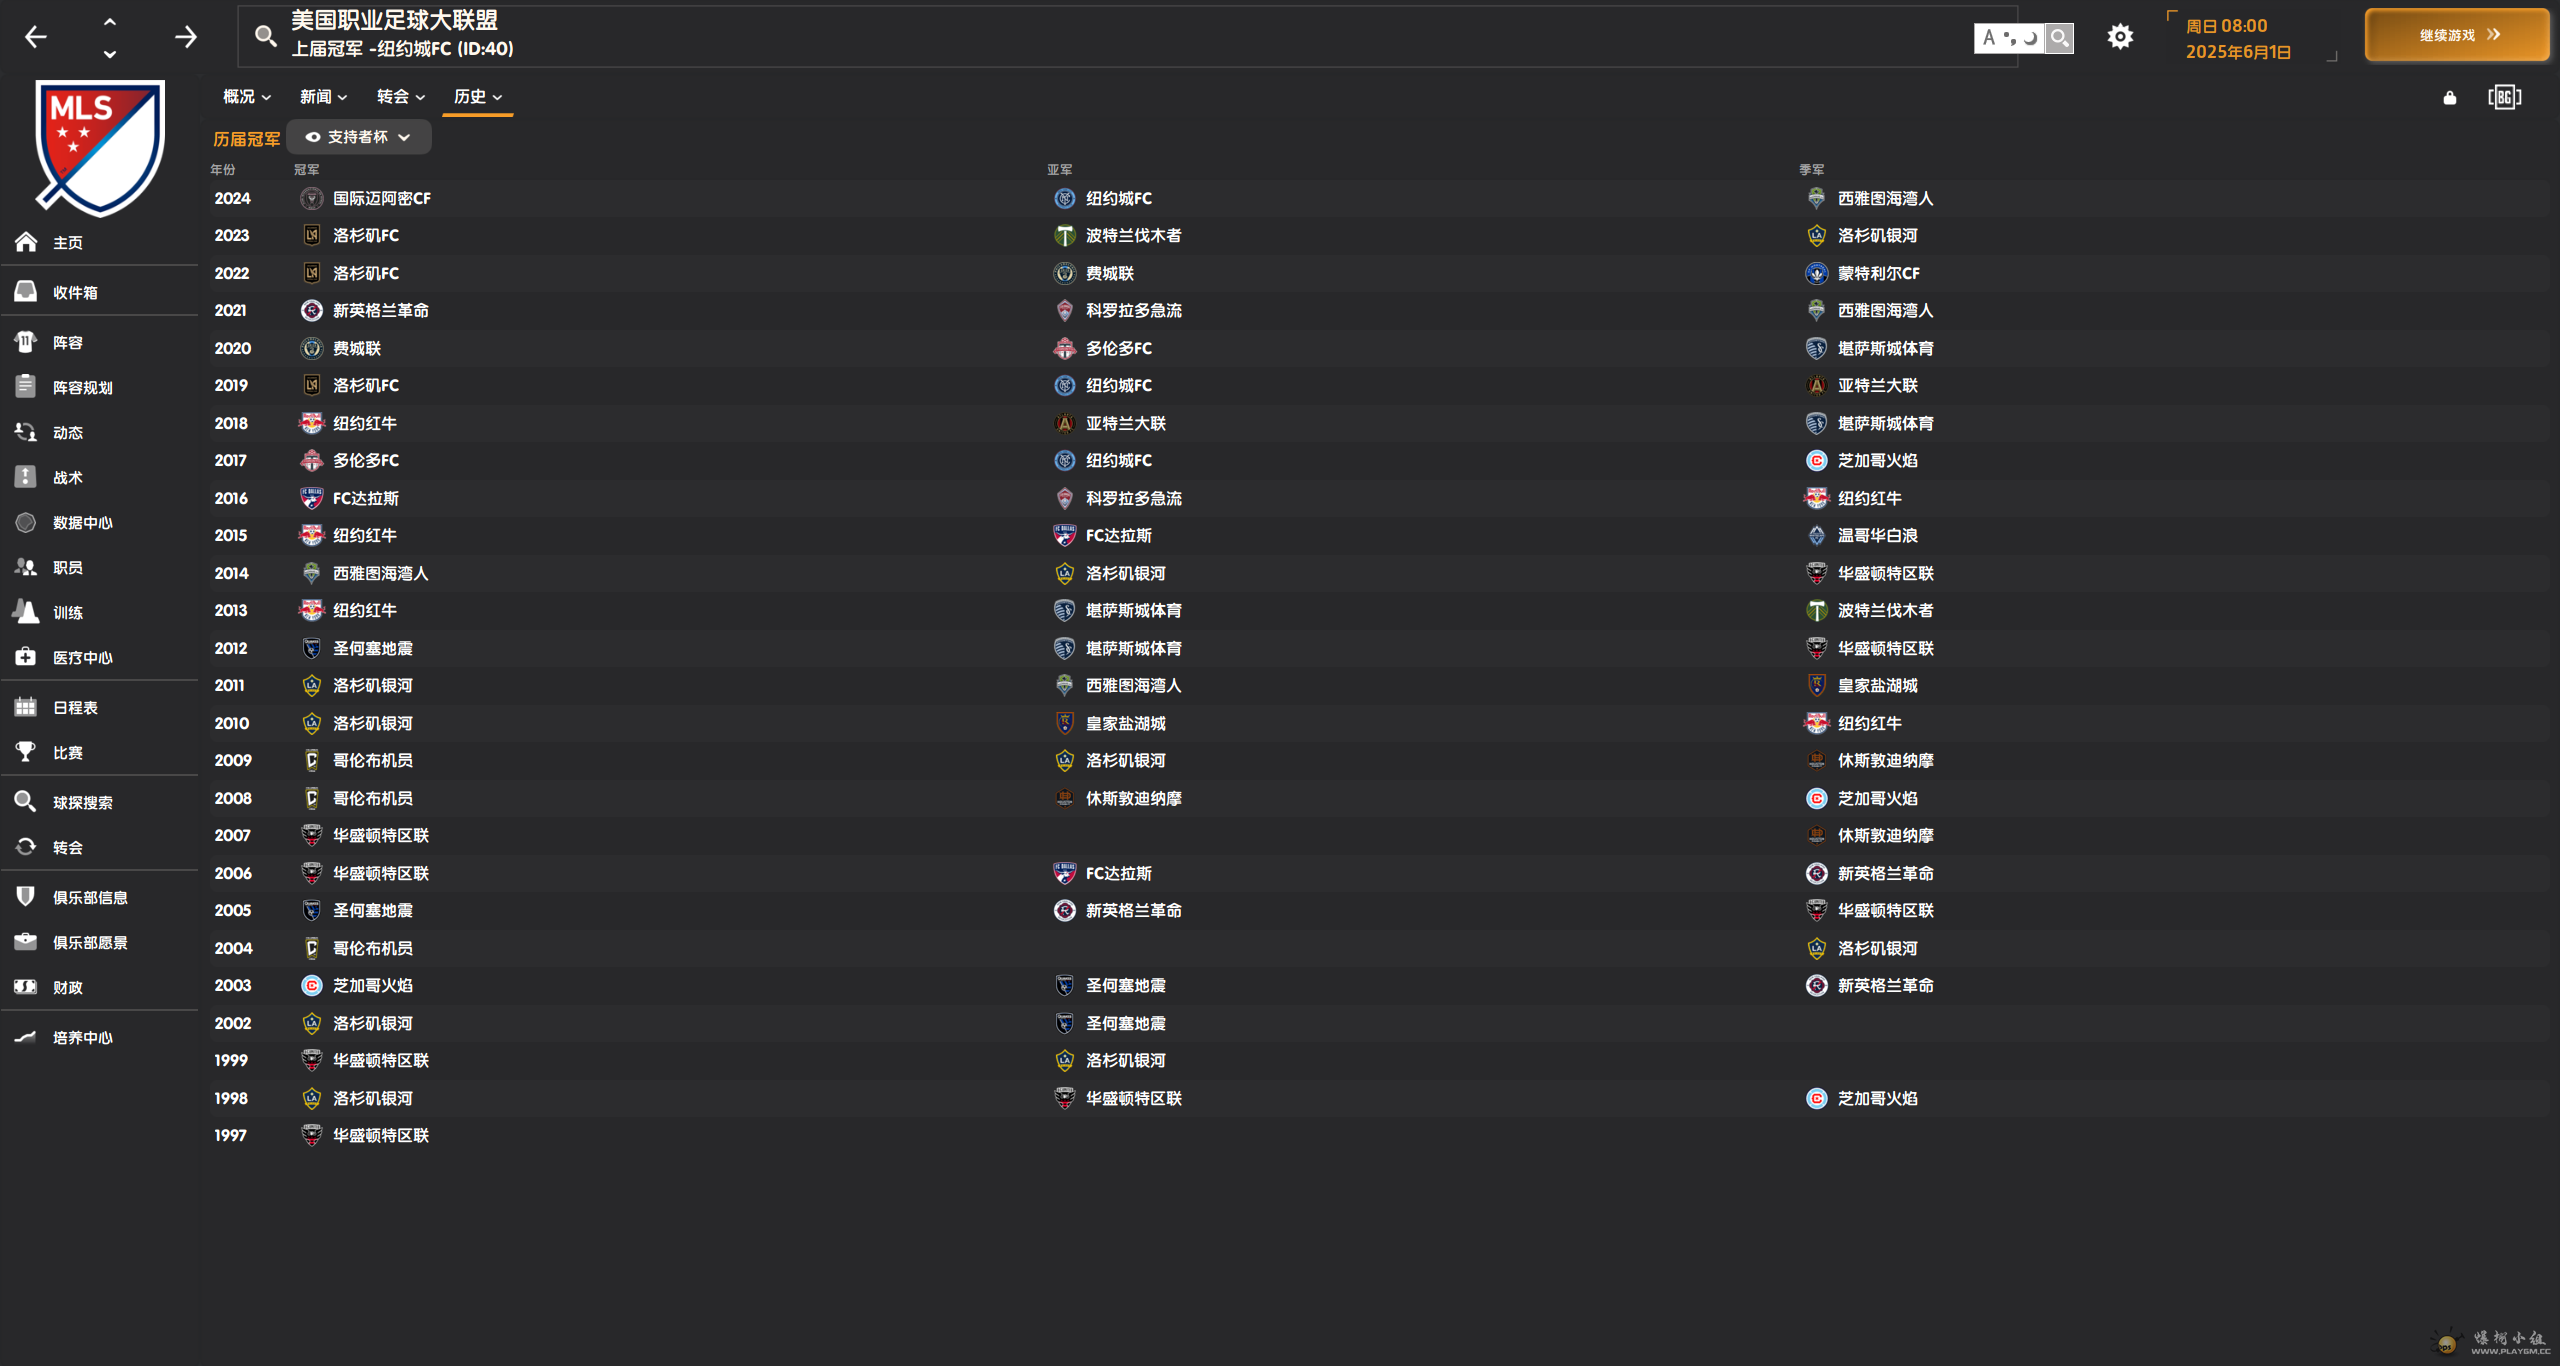
Task: Open 训练 training cone icon
Action: [26, 612]
